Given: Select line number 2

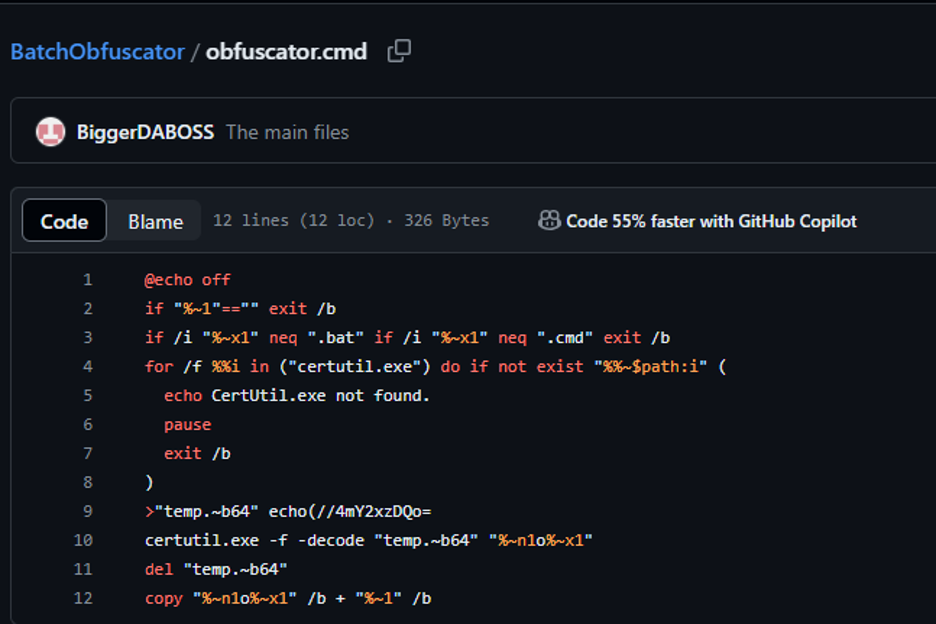Looking at the screenshot, I should tap(88, 309).
